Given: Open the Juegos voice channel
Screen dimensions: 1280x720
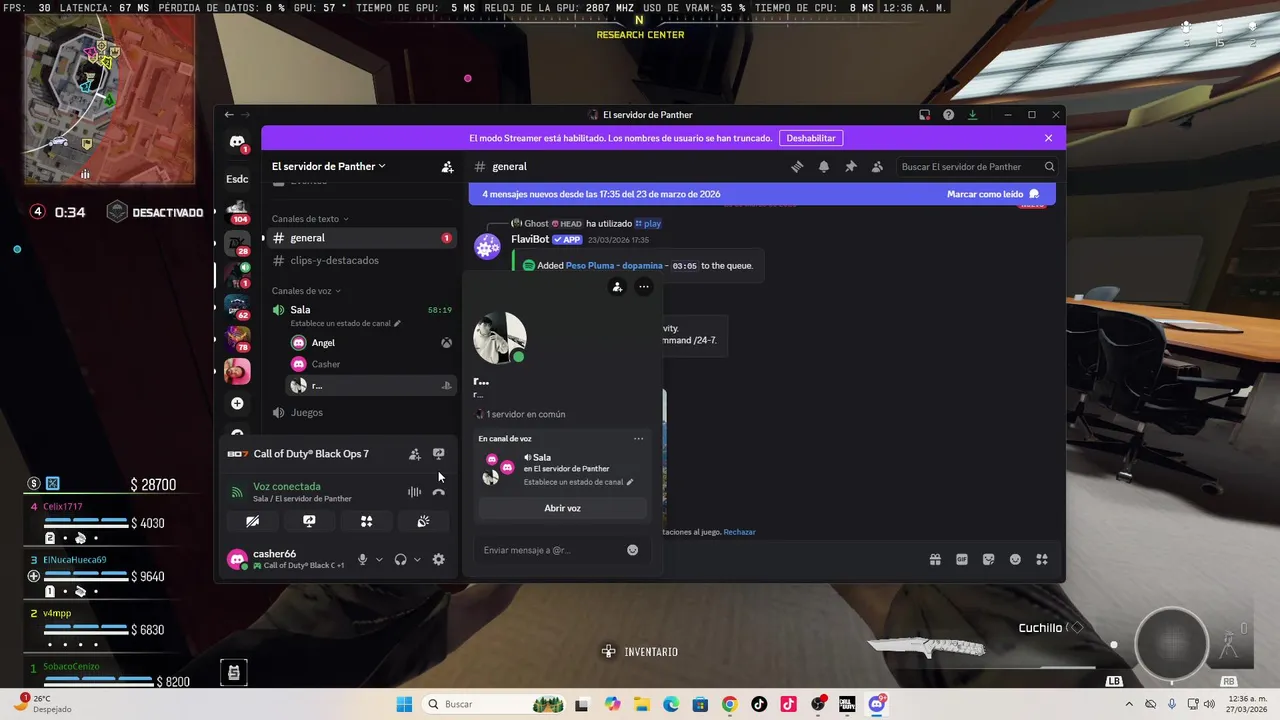Looking at the screenshot, I should click(361, 412).
